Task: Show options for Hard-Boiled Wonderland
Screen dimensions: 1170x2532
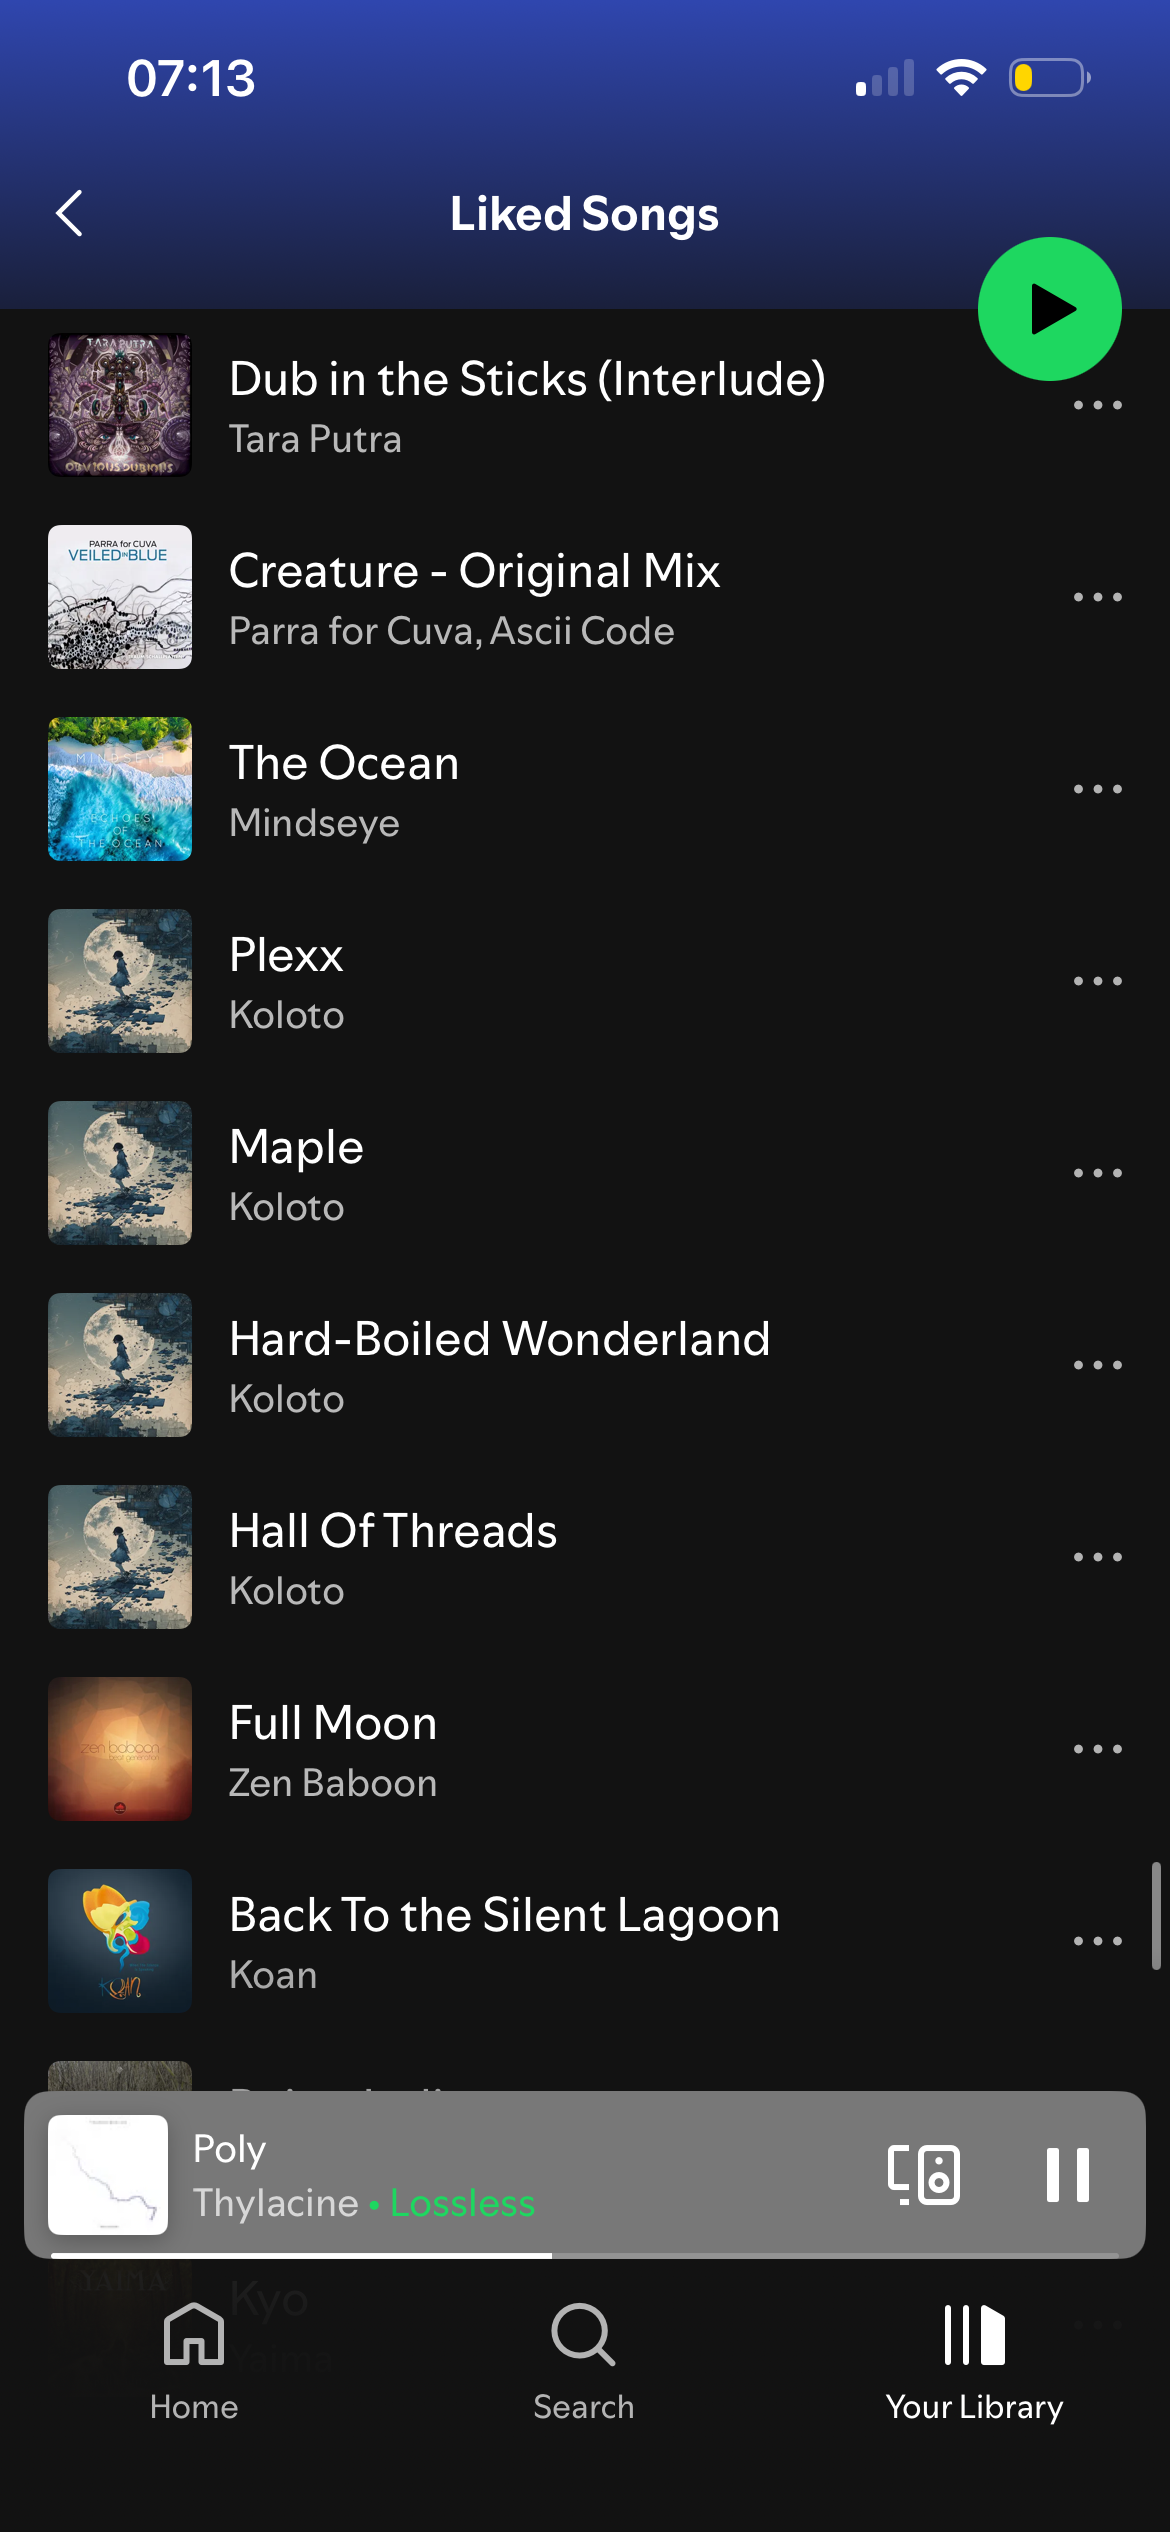Action: click(x=1097, y=1365)
